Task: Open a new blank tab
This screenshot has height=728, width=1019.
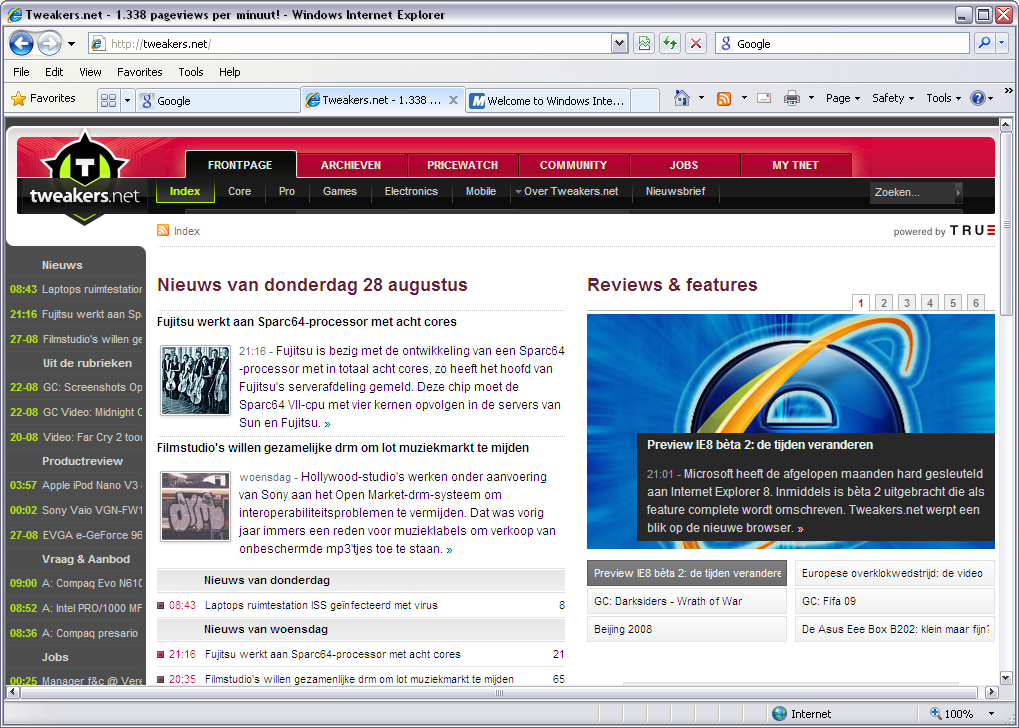Action: tap(645, 101)
